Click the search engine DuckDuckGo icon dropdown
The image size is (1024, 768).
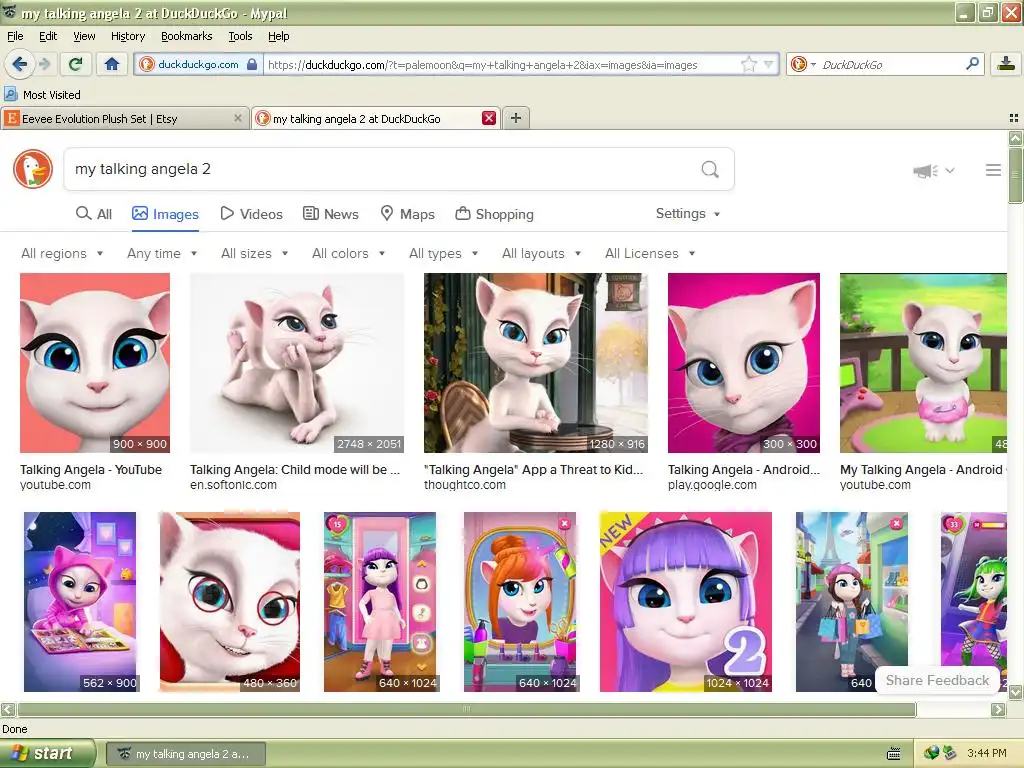point(803,64)
